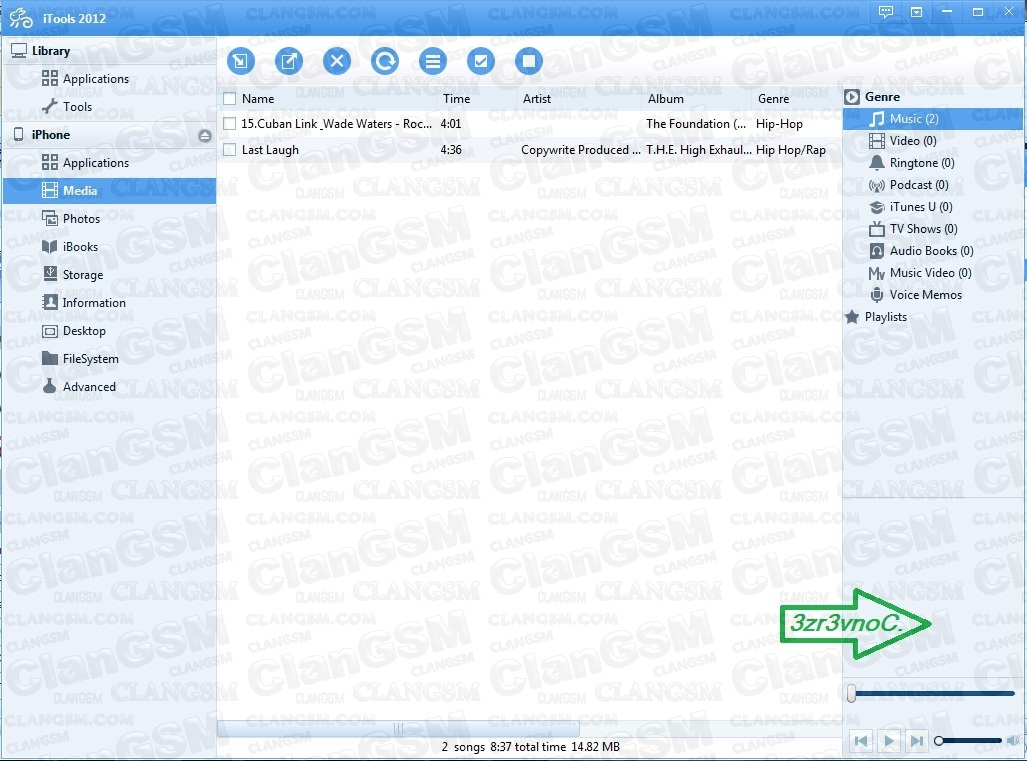1027x761 pixels.
Task: Open the title bar dropdown menu icon
Action: click(916, 12)
